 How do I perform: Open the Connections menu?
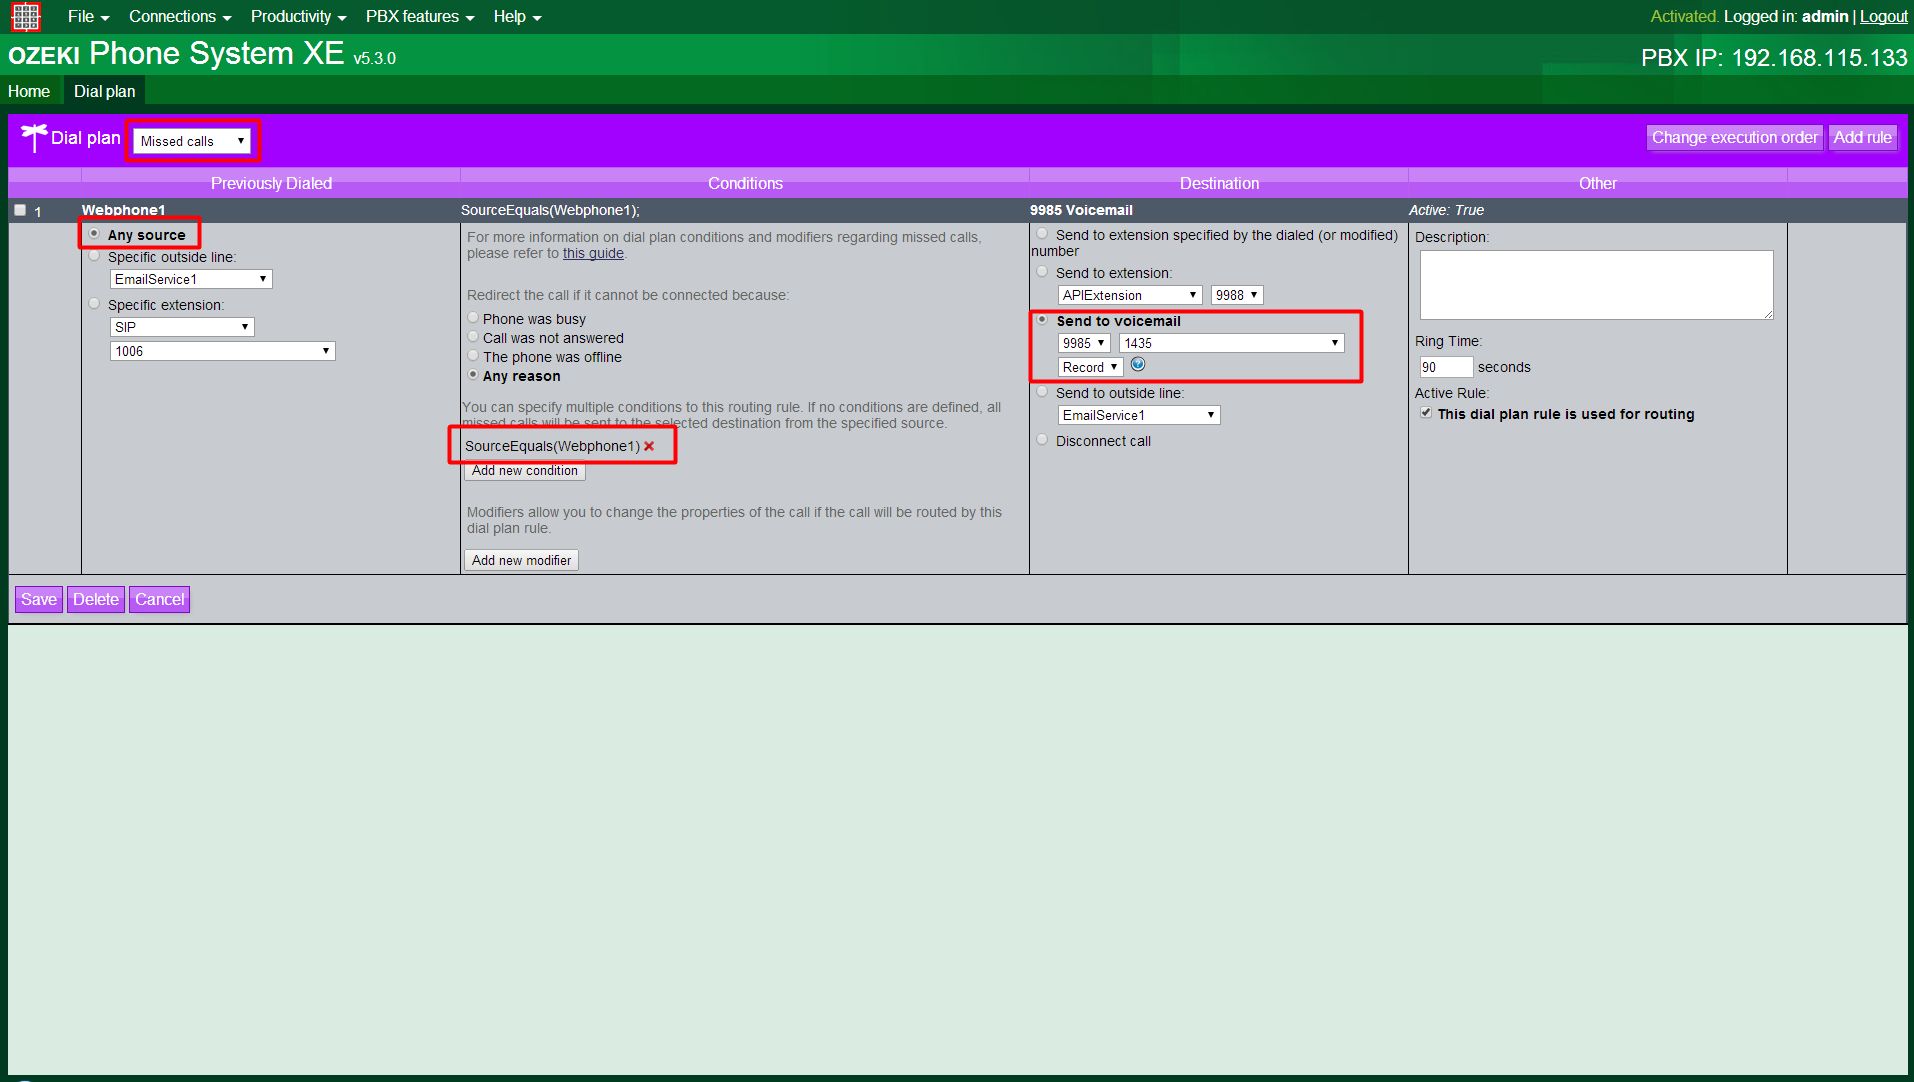[180, 17]
